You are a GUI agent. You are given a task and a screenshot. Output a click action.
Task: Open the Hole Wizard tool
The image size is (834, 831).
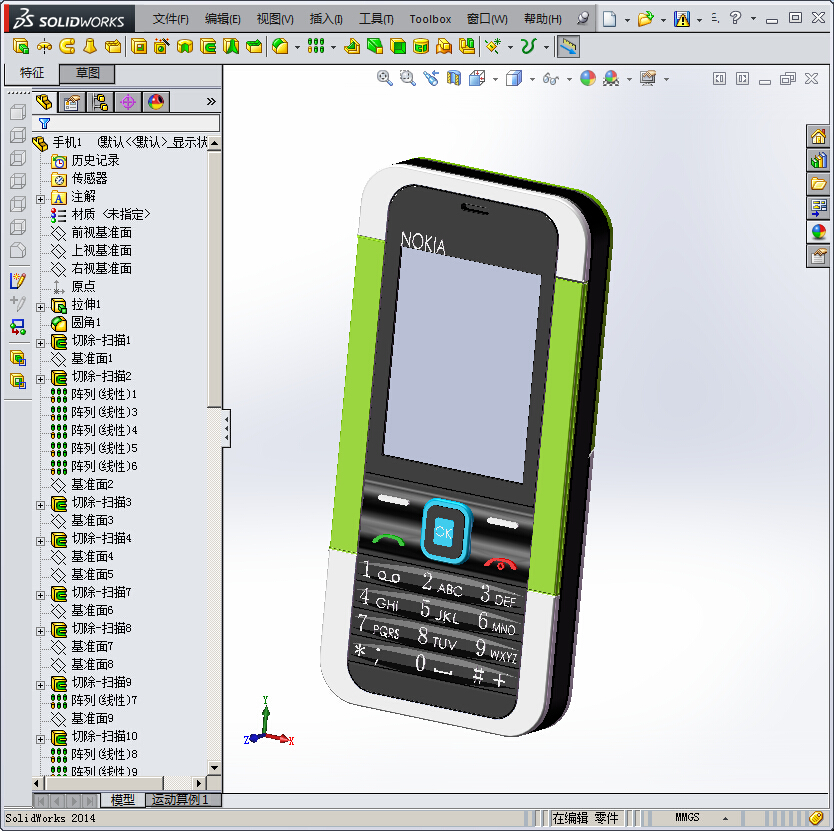[x=162, y=47]
